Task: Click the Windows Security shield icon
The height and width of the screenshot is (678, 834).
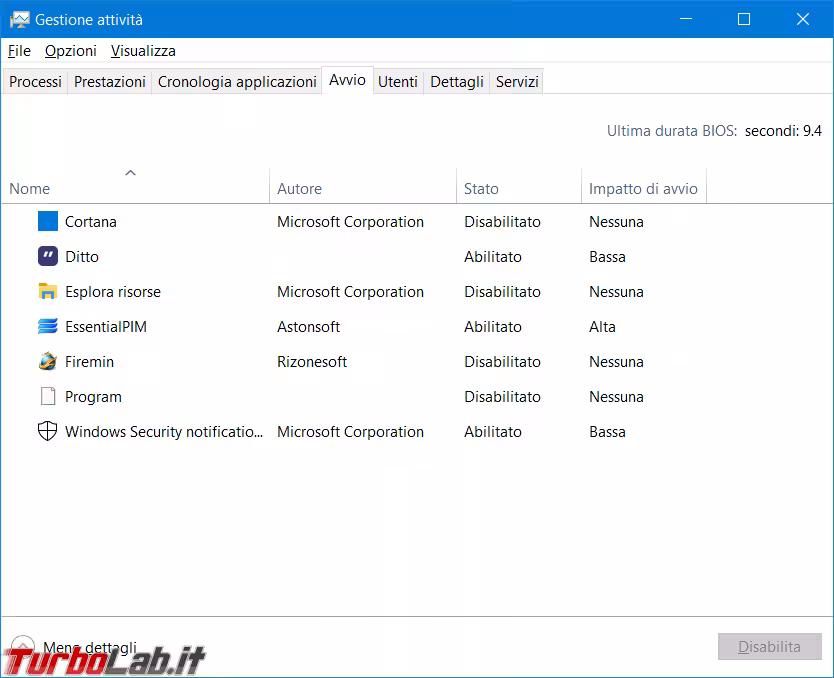Action: pyautogui.click(x=48, y=432)
